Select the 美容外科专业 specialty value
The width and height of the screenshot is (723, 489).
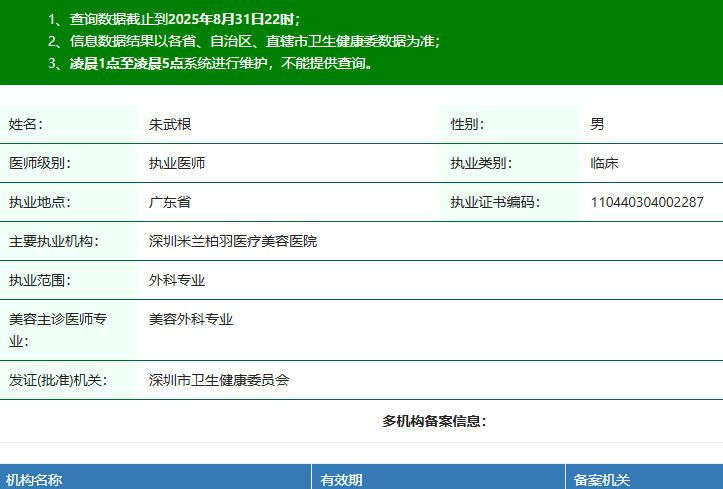(x=191, y=319)
